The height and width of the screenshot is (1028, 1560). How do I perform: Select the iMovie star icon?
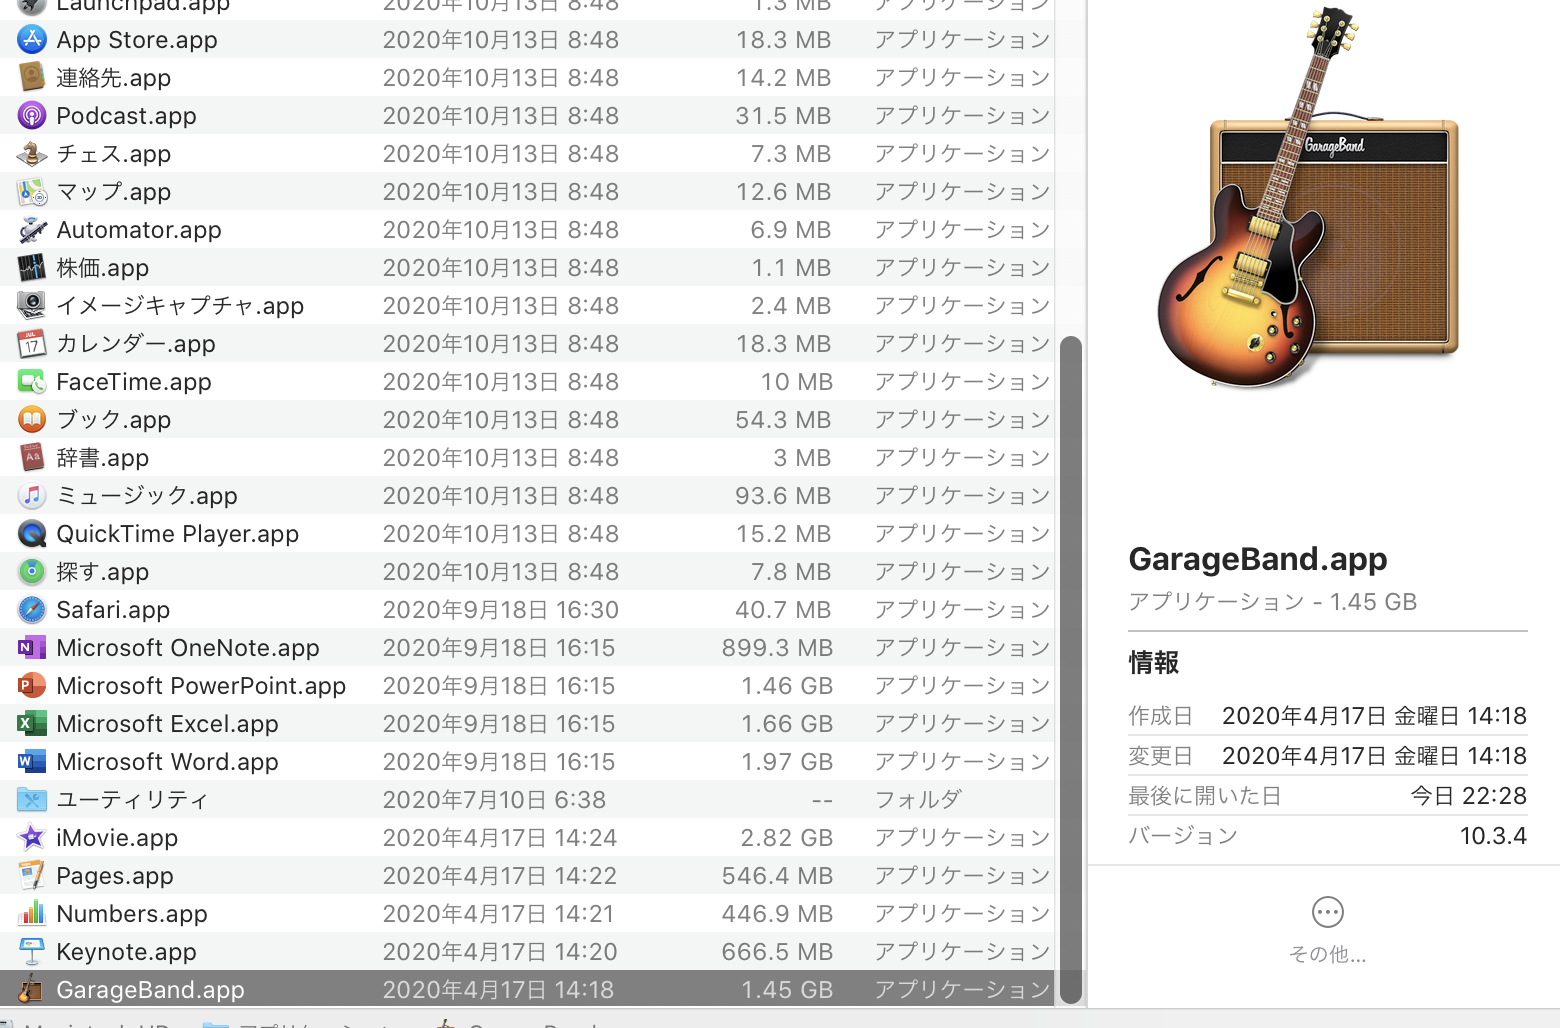tap(32, 837)
